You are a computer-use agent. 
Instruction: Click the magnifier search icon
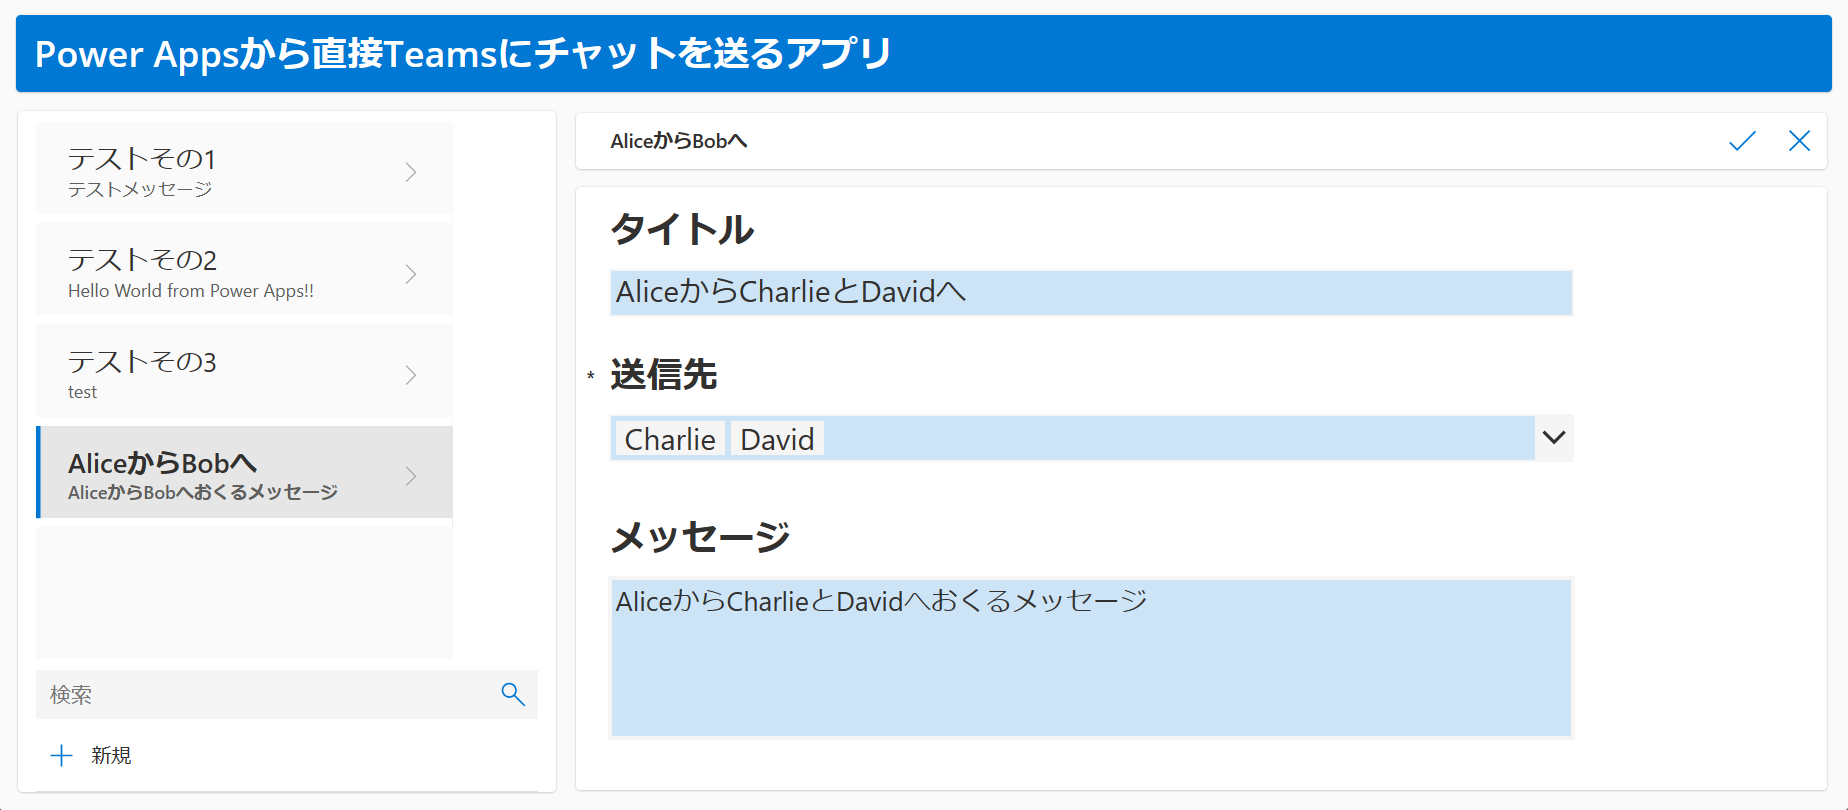[x=513, y=694]
